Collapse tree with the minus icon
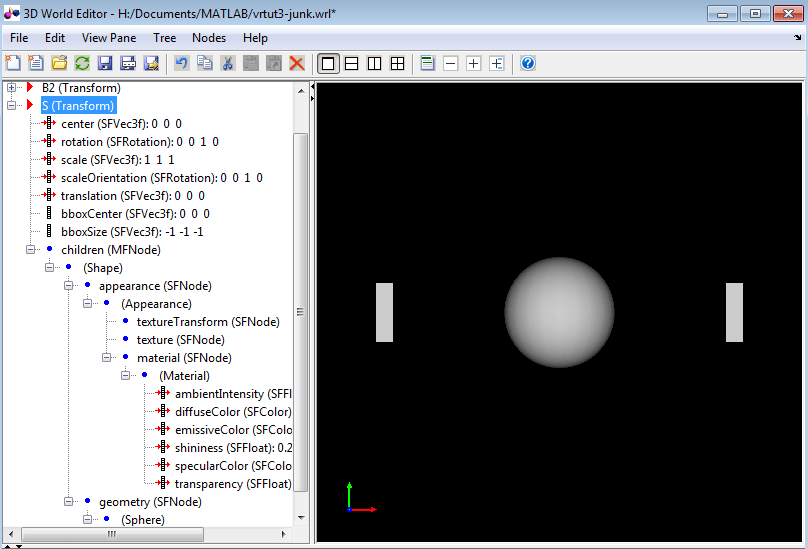Viewport: 808px width, 549px height. tap(450, 63)
